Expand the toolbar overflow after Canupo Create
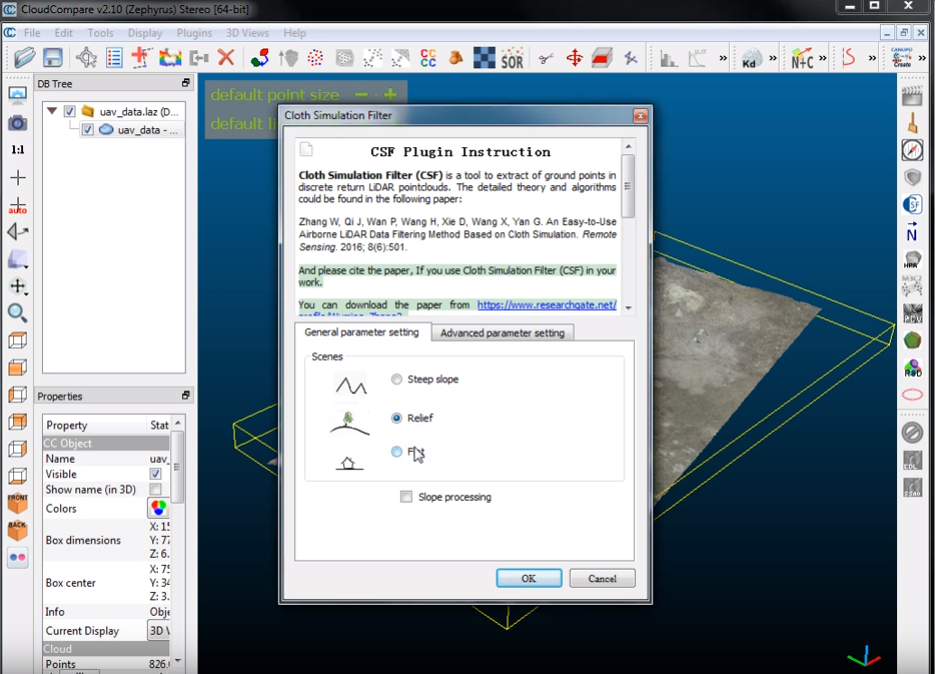The width and height of the screenshot is (935, 674). [x=922, y=58]
